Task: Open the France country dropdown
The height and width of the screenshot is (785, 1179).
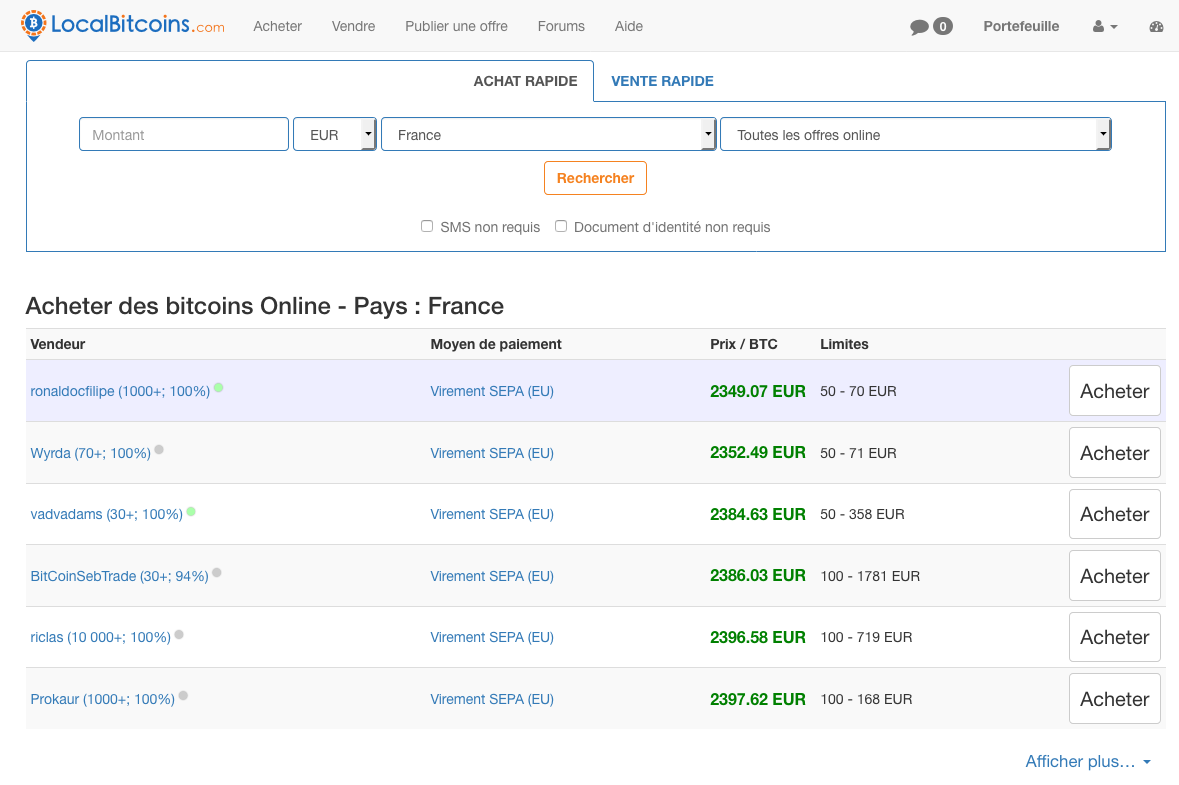Action: coord(548,134)
